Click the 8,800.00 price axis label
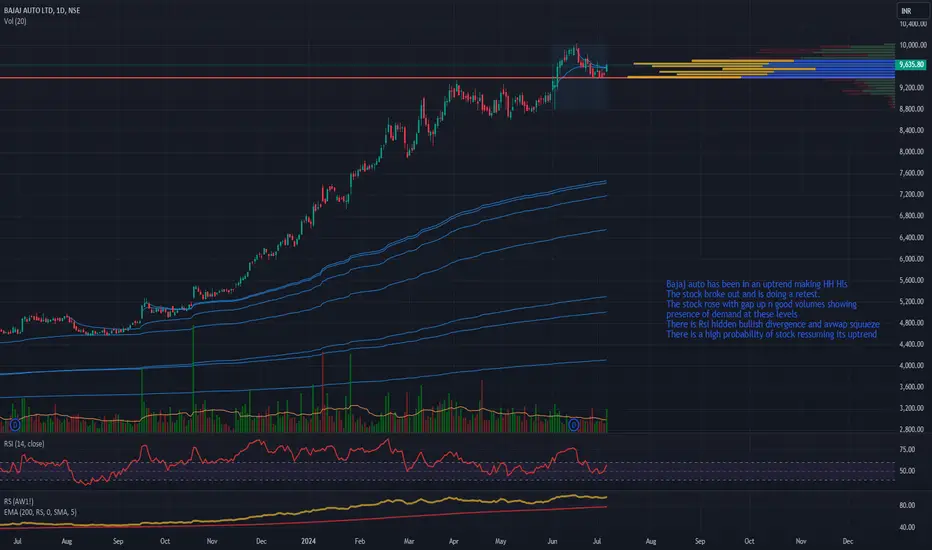Screen dimensions: 932x550 click(912, 109)
